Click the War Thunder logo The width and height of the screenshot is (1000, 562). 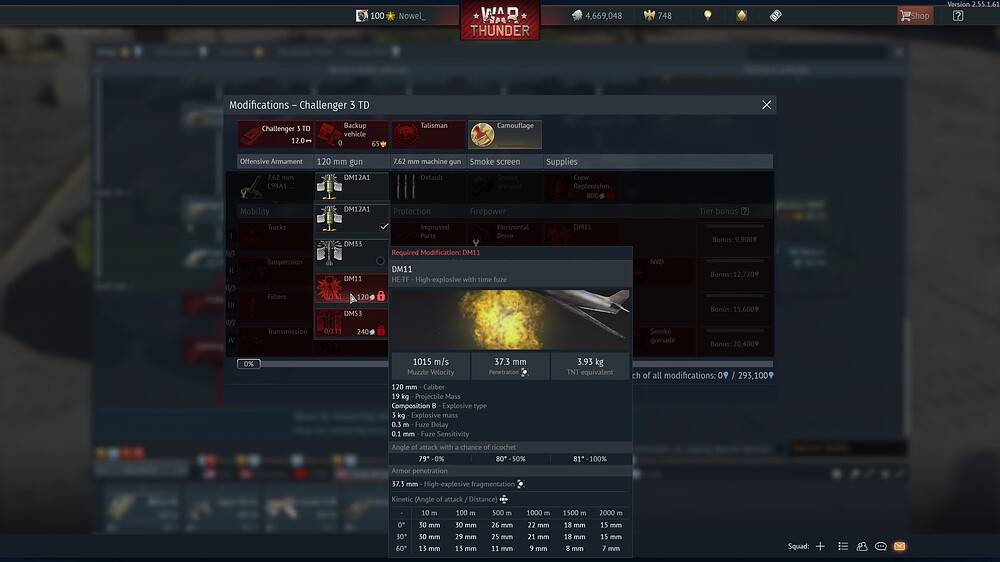pyautogui.click(x=500, y=21)
